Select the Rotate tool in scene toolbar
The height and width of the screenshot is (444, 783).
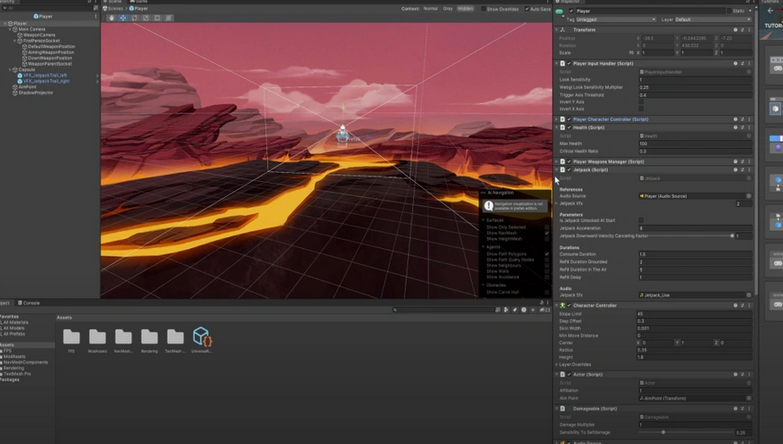click(x=134, y=18)
